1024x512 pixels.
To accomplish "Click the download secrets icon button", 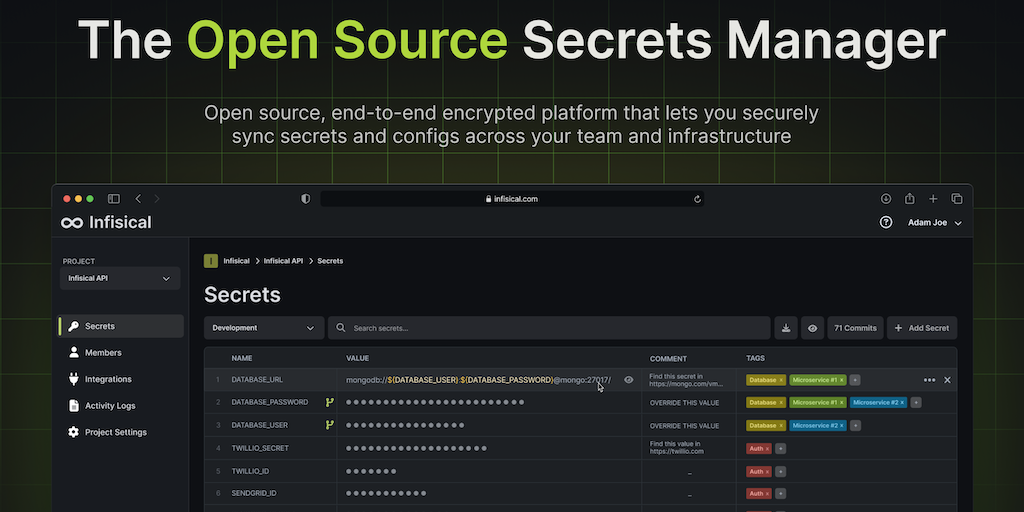I will tap(786, 328).
